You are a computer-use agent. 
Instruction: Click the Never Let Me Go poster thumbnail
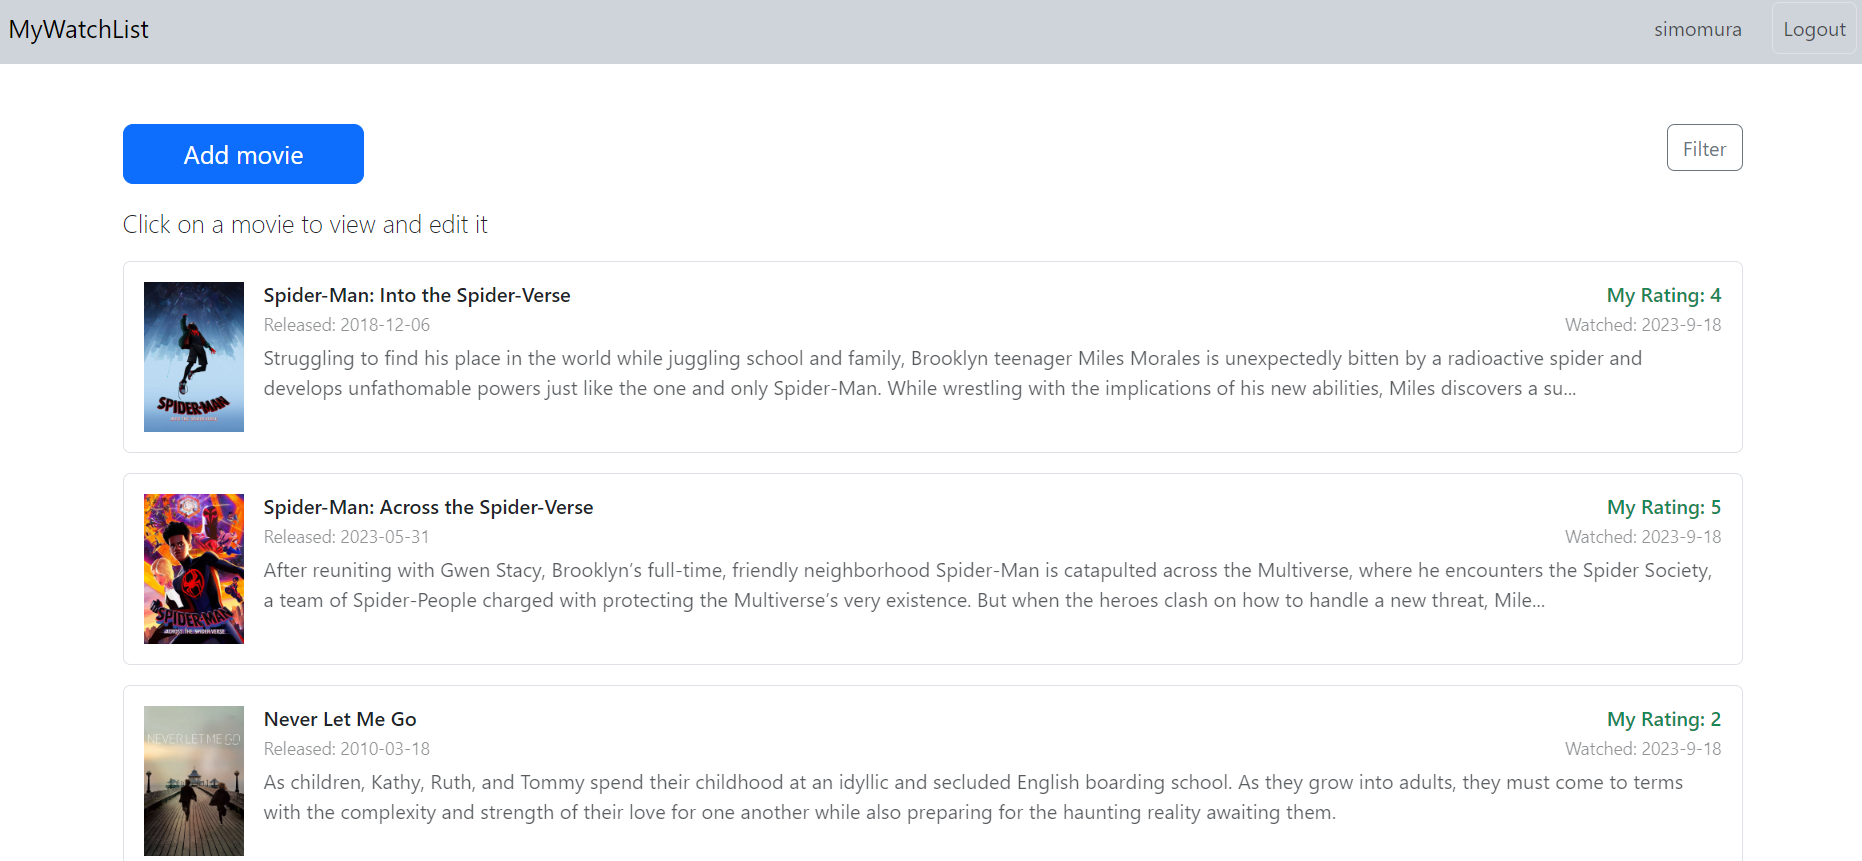click(x=194, y=781)
